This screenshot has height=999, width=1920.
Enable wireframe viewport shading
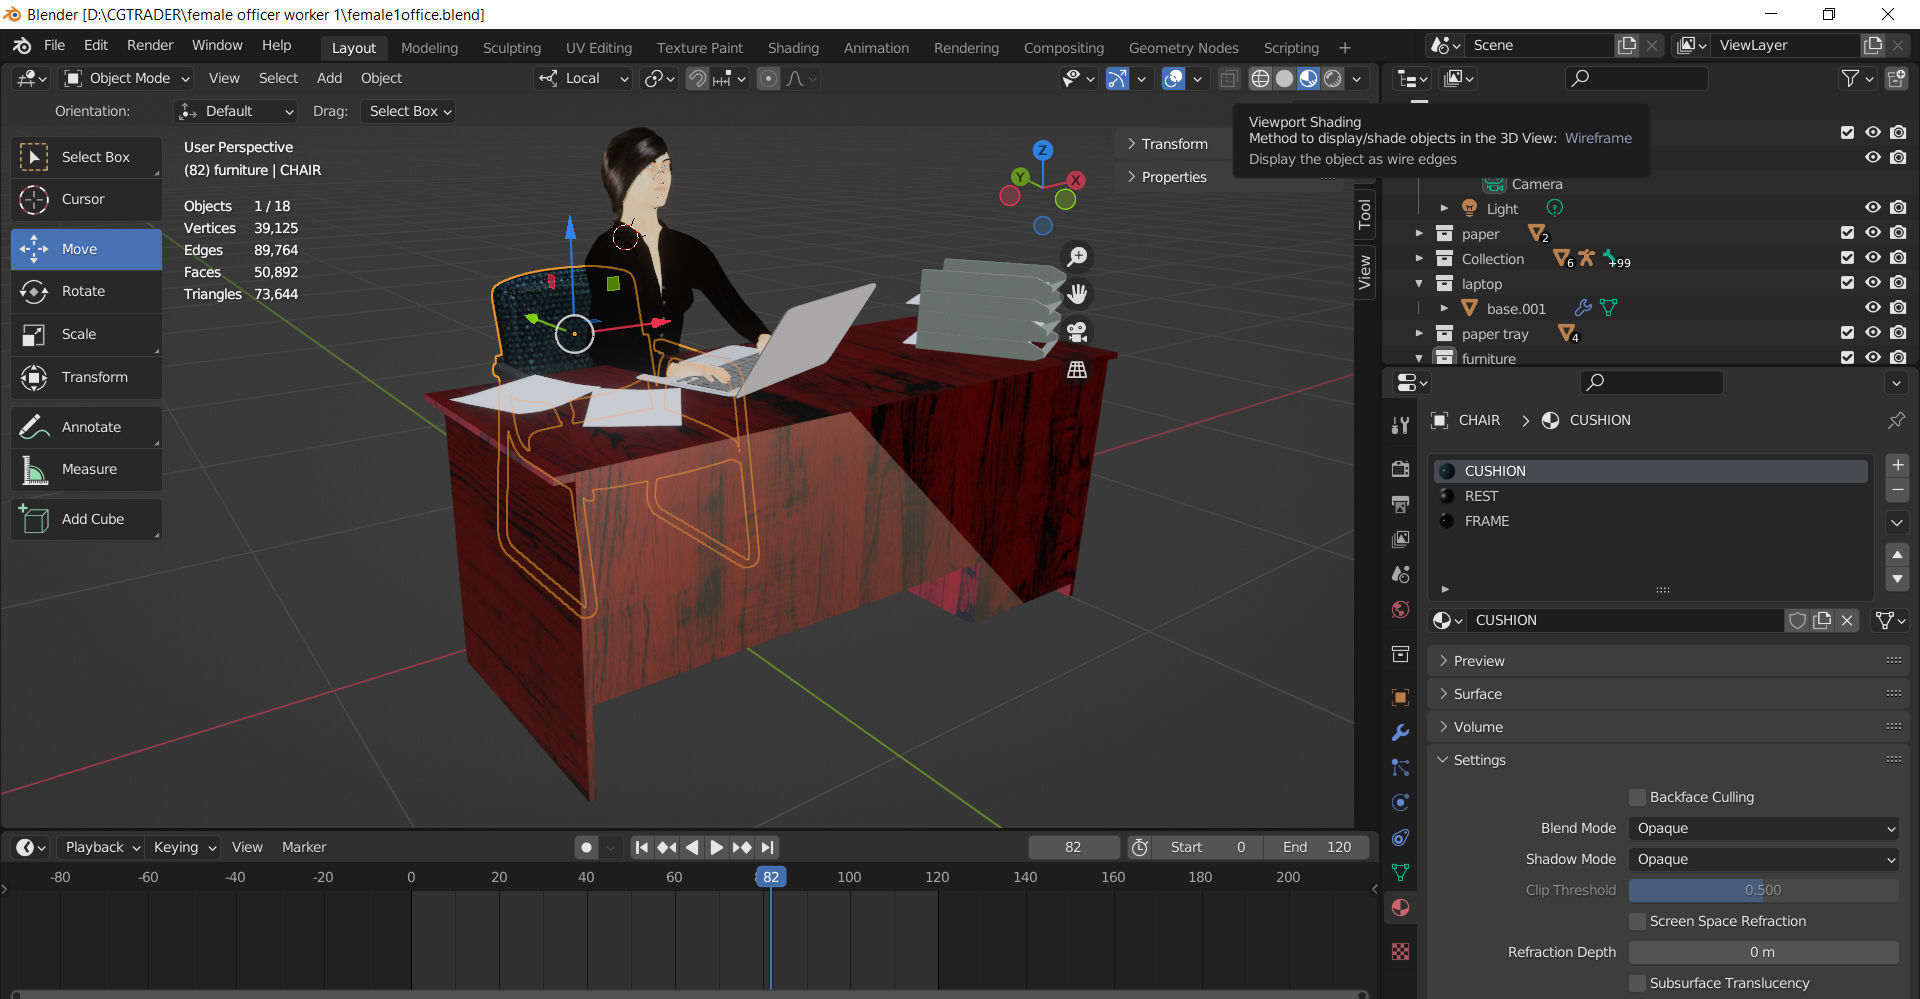coord(1261,78)
